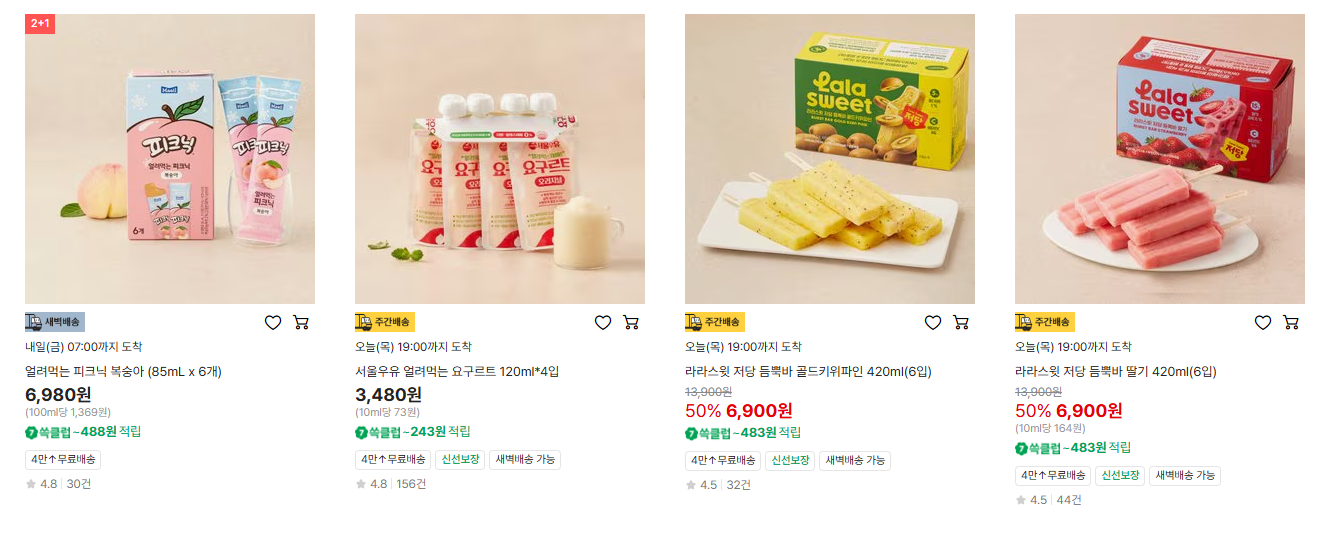
Task: Click 새벽배송 가능 tag under kiwi bar
Action: [x=855, y=460]
